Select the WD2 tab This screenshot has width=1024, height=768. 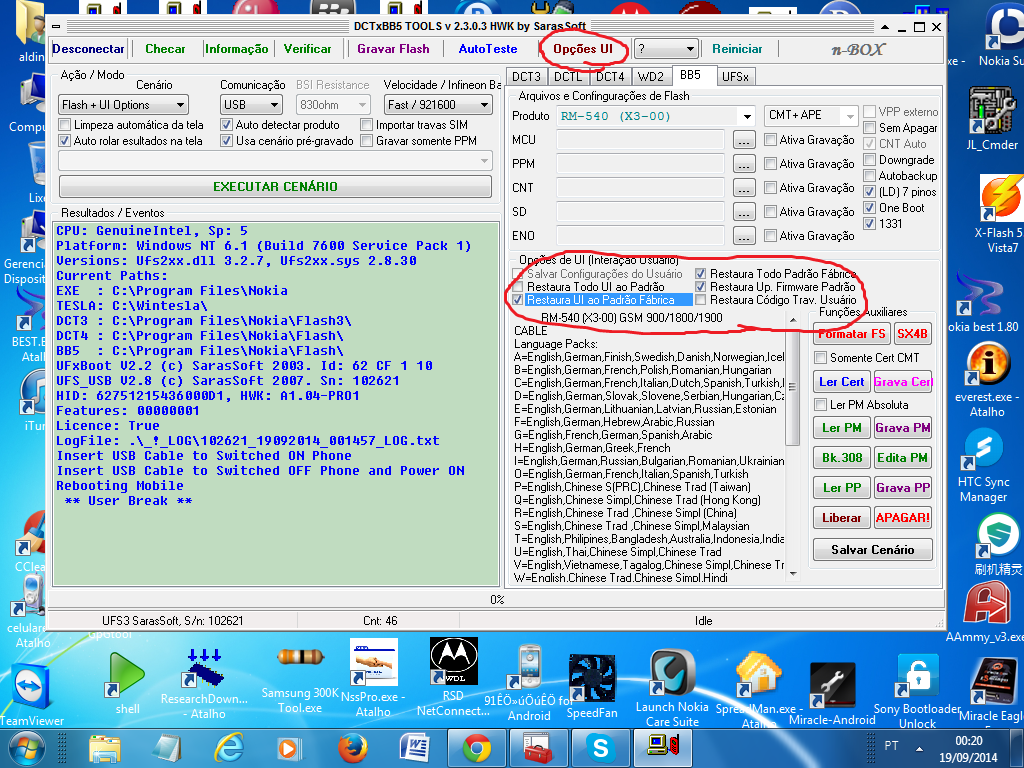650,76
